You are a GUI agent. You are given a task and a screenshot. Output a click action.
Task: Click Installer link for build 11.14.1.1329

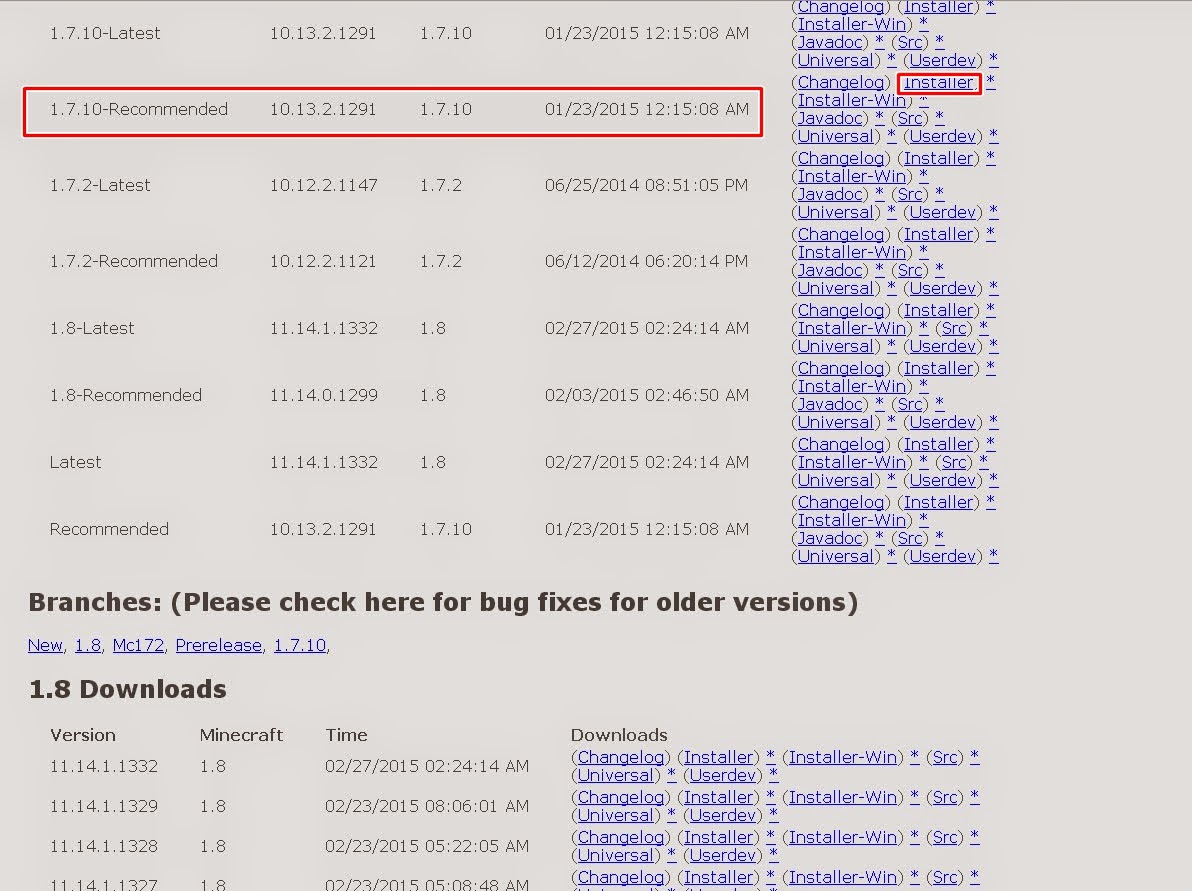tap(718, 797)
